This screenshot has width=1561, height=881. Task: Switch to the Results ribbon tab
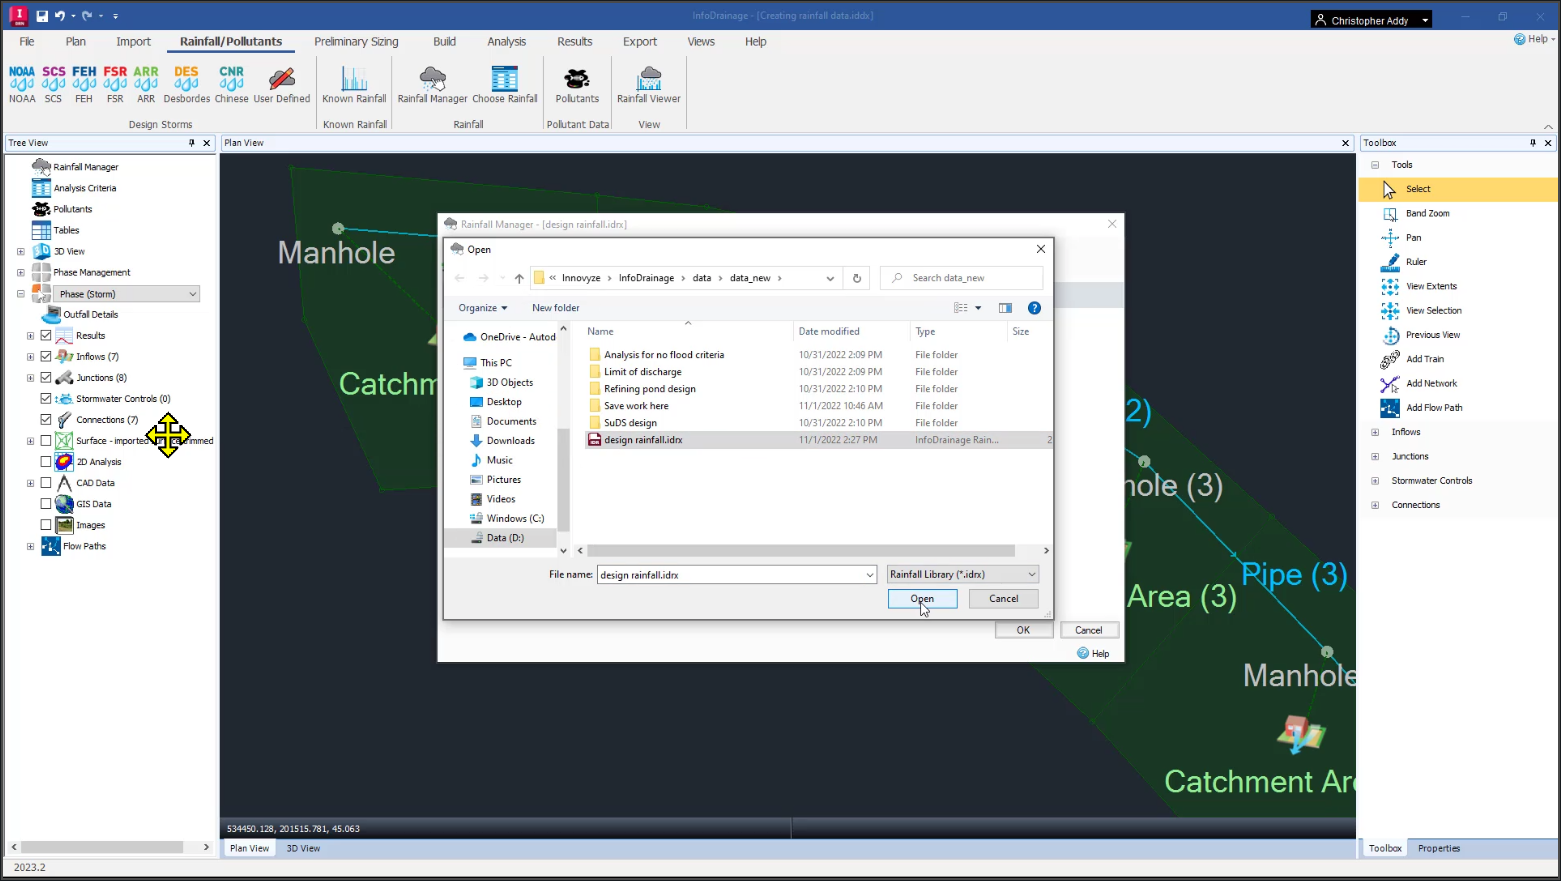click(575, 42)
